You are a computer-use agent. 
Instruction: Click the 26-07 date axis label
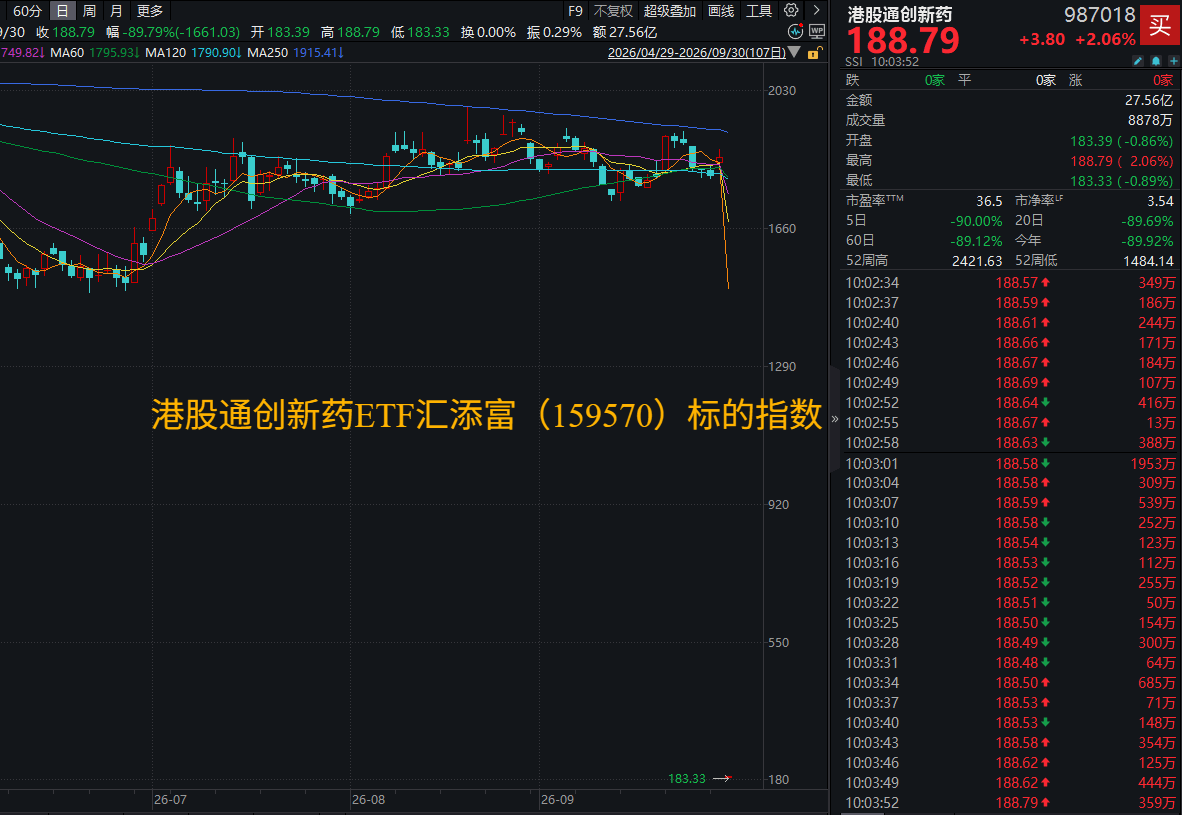tap(170, 800)
